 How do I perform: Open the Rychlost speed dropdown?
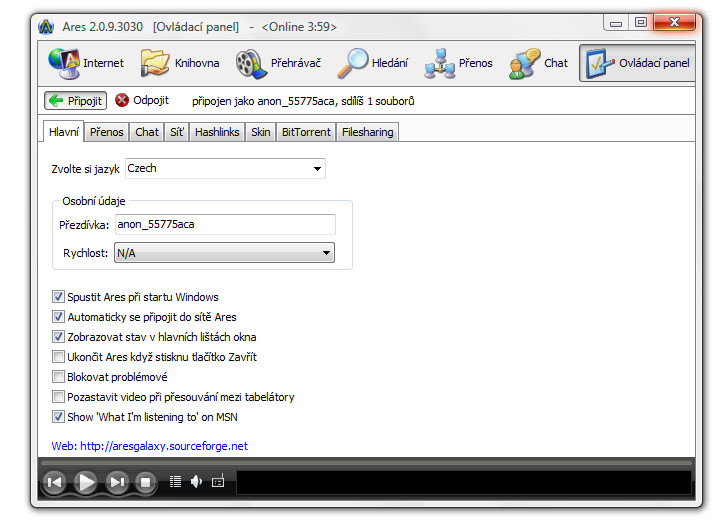(x=224, y=252)
